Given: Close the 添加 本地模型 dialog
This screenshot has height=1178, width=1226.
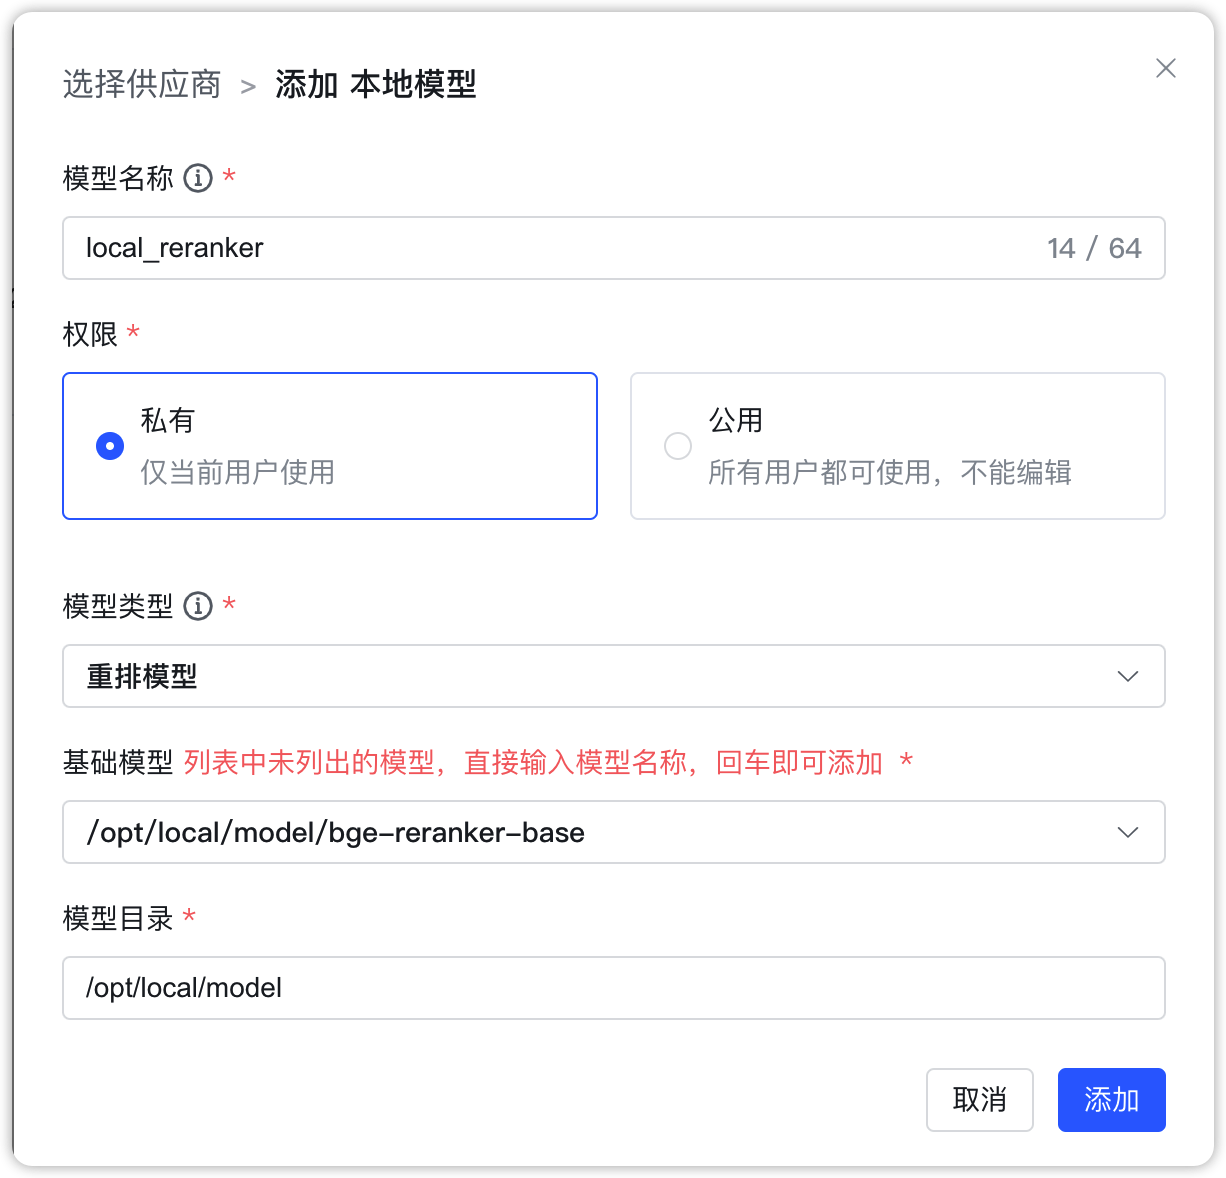Looking at the screenshot, I should pos(1165,68).
